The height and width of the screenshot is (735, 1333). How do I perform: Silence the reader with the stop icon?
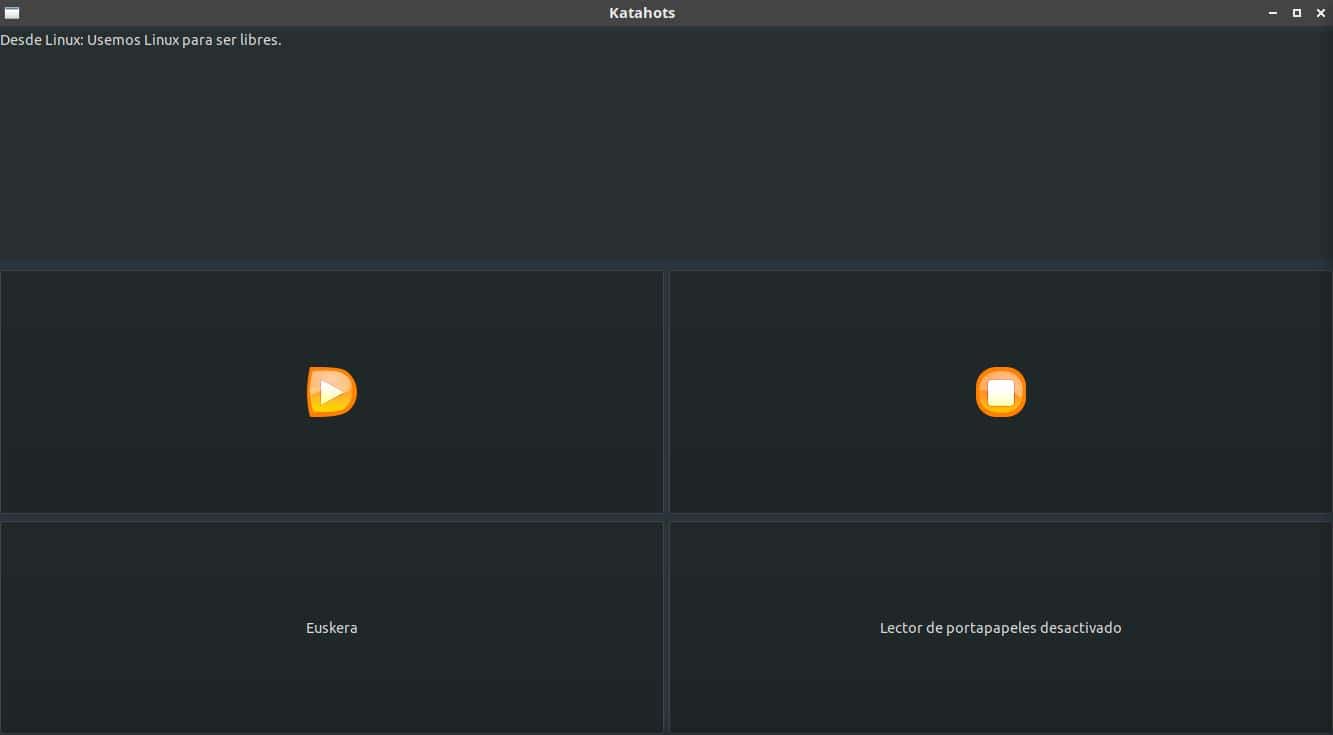[x=1000, y=391]
